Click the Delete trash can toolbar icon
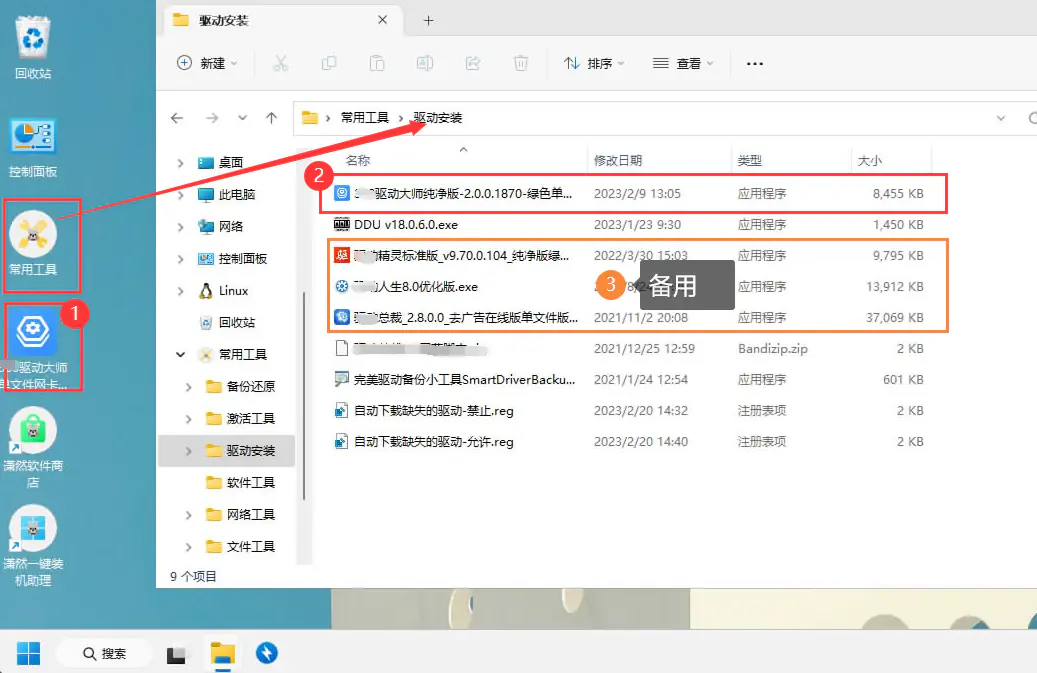The image size is (1037, 673). click(521, 63)
